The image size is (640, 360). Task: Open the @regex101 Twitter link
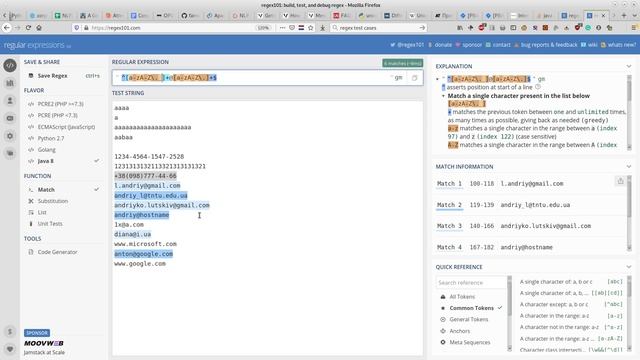coord(407,45)
